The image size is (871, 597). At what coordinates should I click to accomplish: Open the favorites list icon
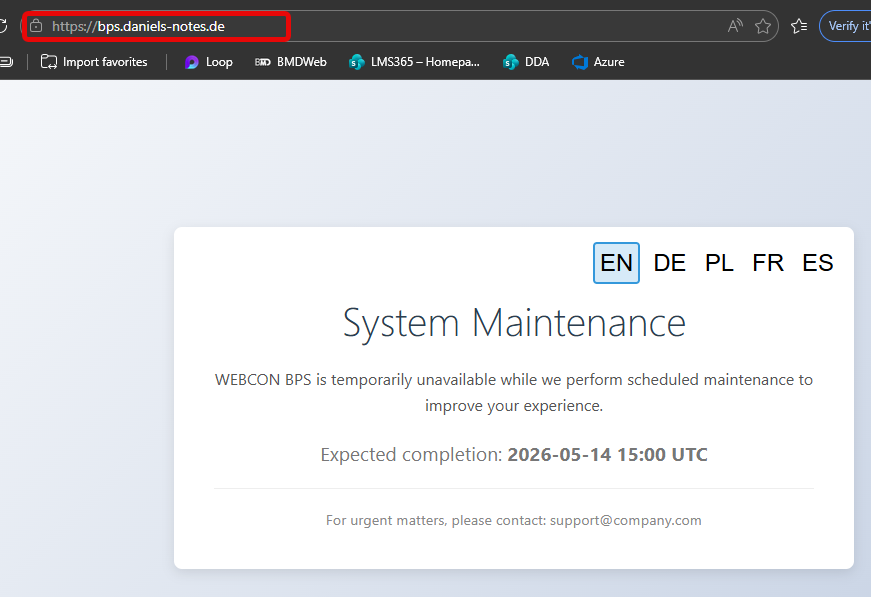799,26
